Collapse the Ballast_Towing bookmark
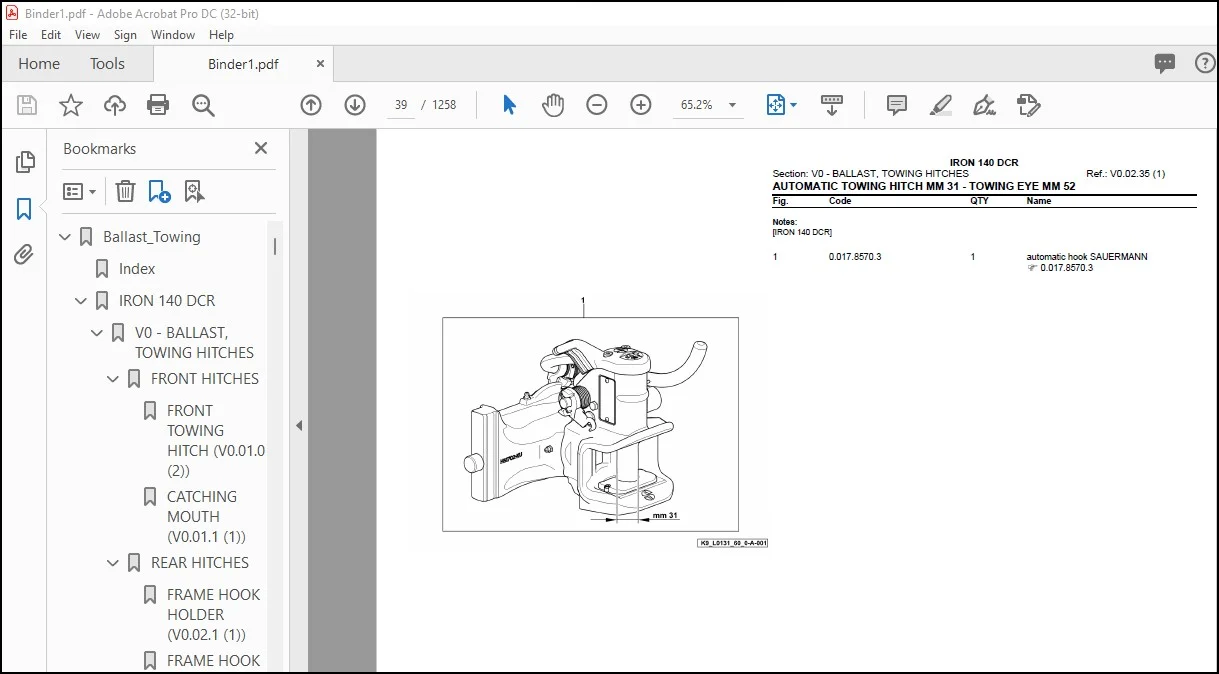The width and height of the screenshot is (1219, 674). click(66, 237)
